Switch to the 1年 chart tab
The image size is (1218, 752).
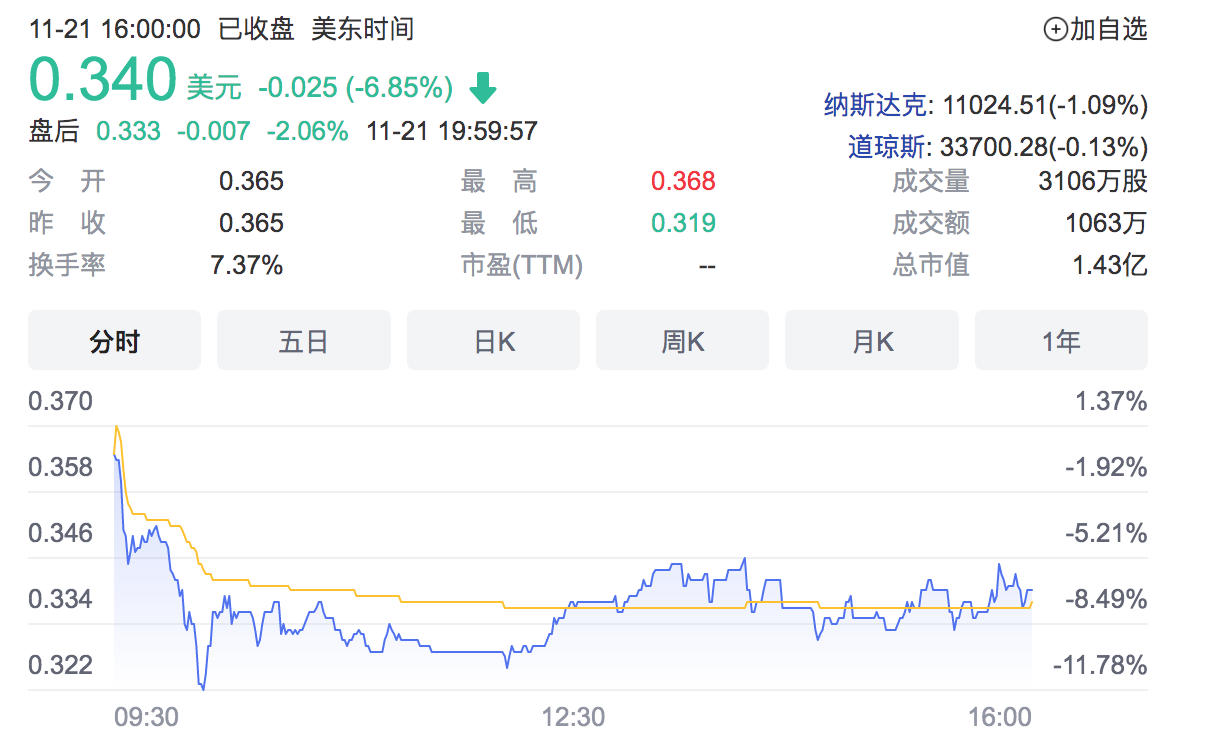click(x=1061, y=341)
